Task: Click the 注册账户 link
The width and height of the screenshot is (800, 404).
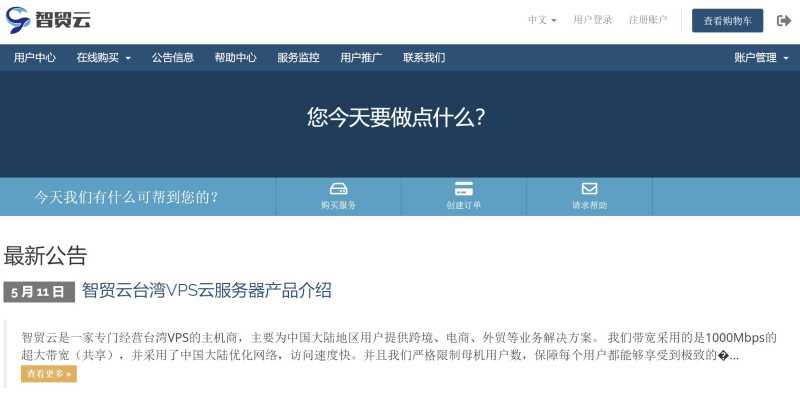Action: coord(648,20)
